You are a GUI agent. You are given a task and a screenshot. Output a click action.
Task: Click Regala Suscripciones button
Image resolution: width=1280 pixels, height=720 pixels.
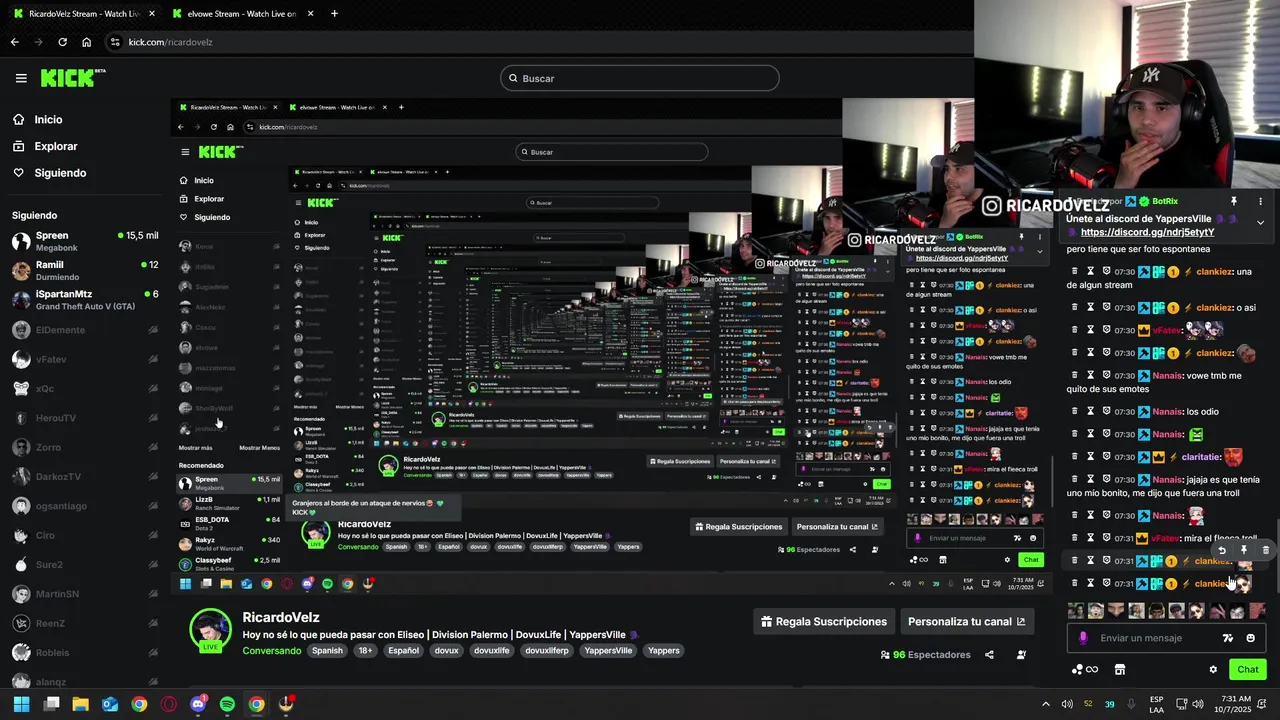(824, 622)
